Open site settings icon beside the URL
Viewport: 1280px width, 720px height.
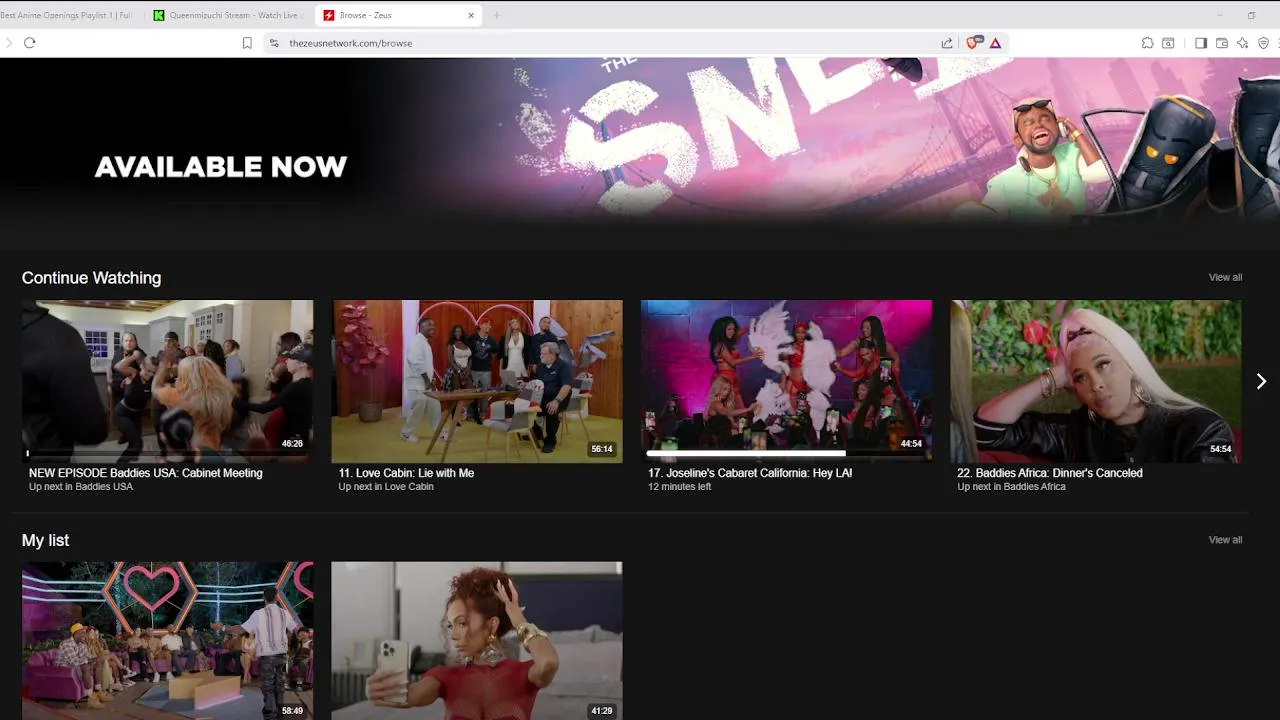[274, 43]
